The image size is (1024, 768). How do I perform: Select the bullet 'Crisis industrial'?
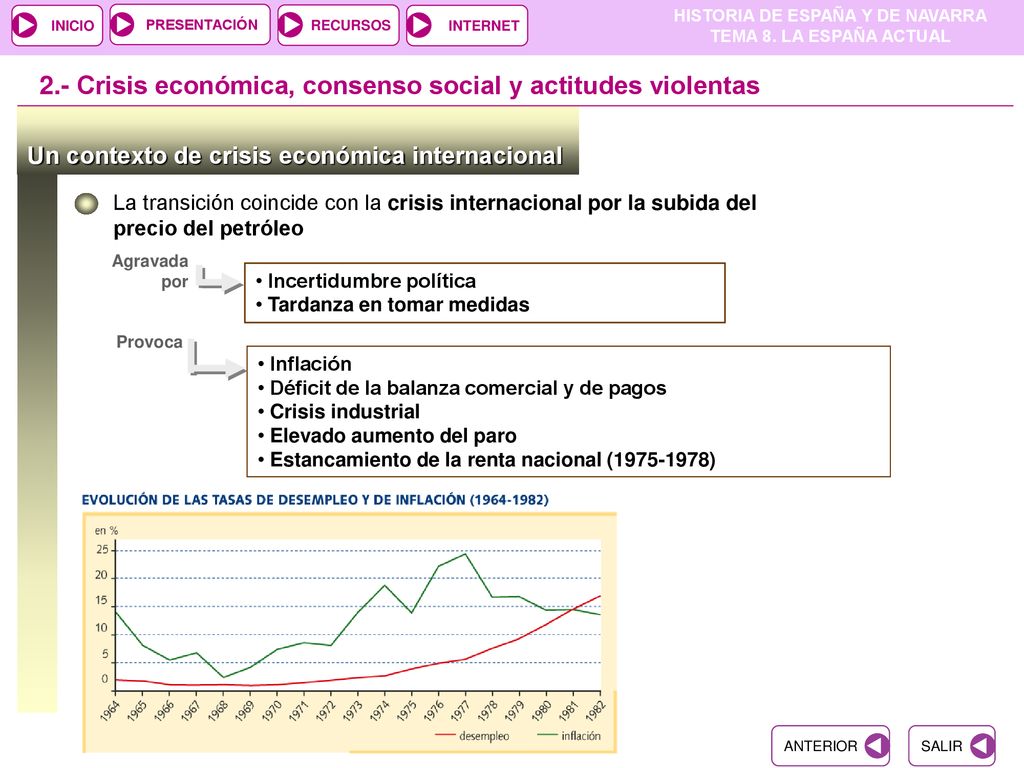point(345,412)
